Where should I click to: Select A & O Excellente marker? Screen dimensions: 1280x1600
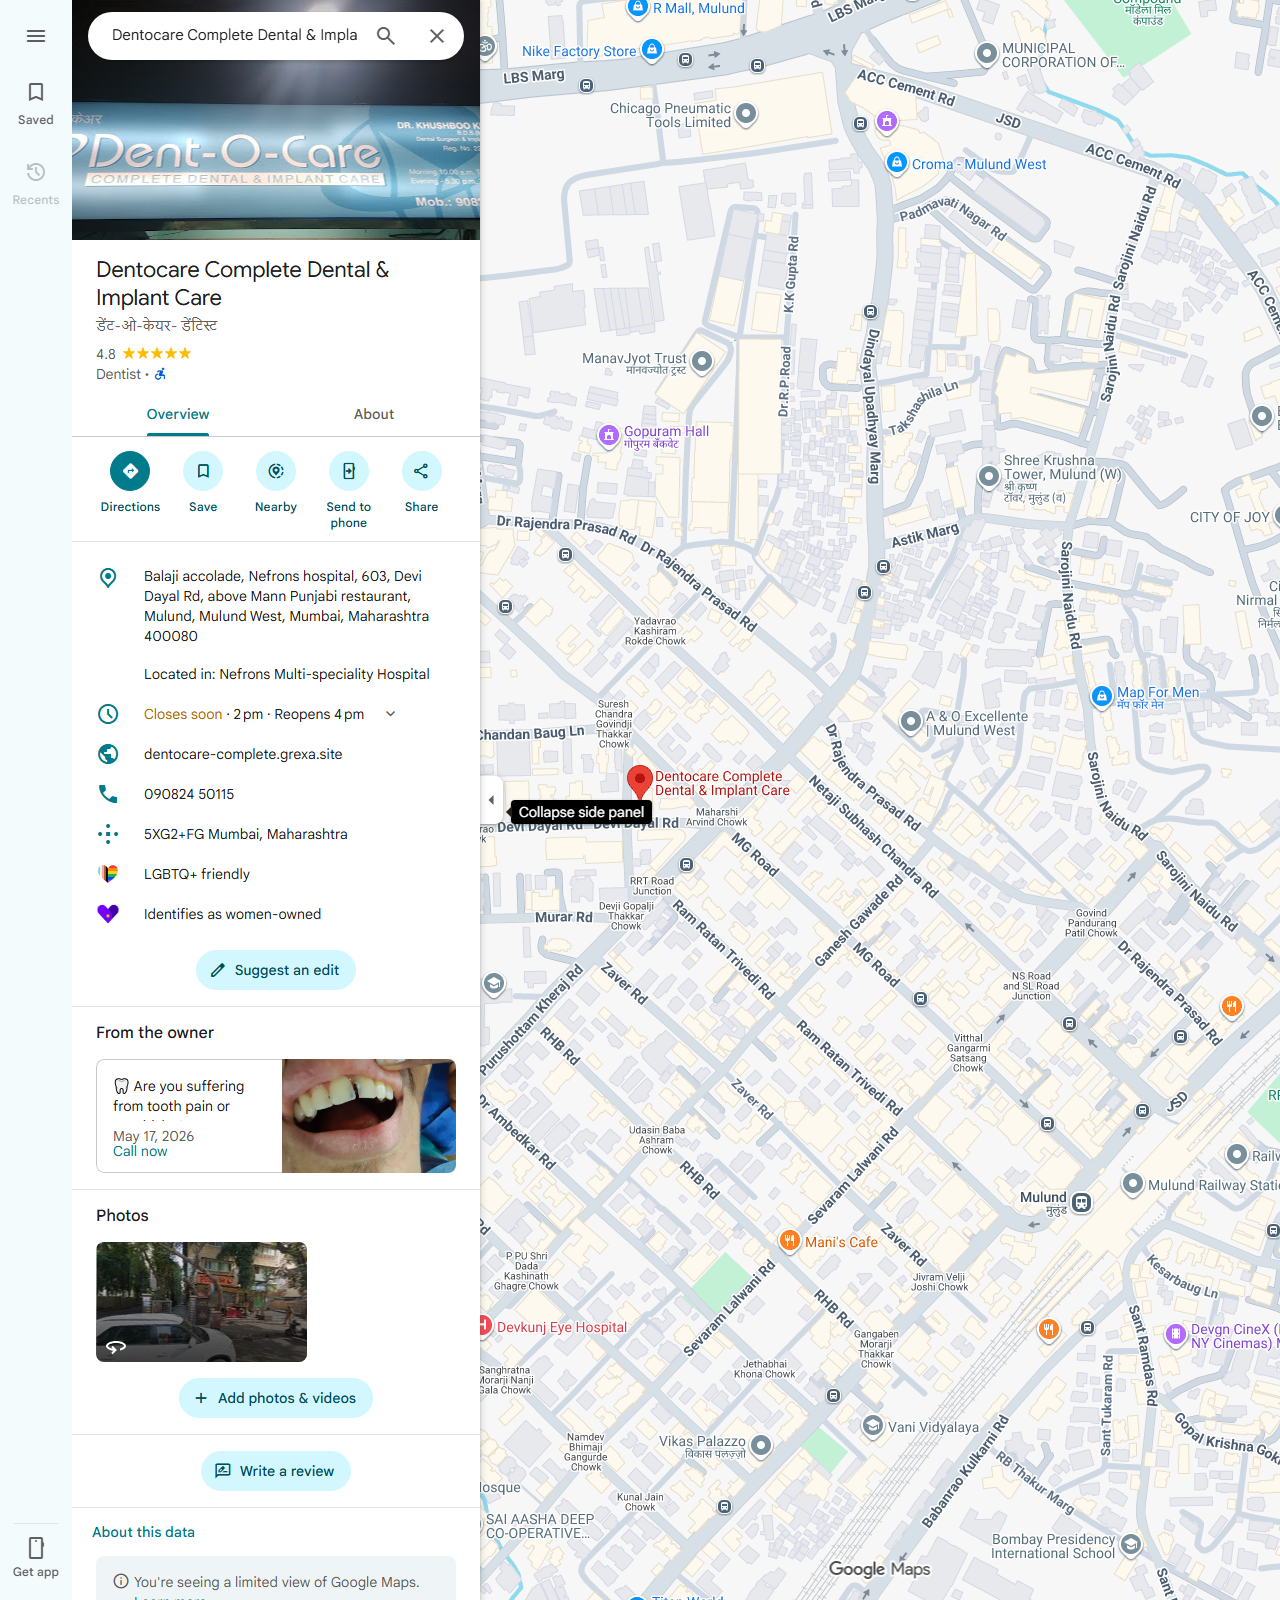point(910,721)
